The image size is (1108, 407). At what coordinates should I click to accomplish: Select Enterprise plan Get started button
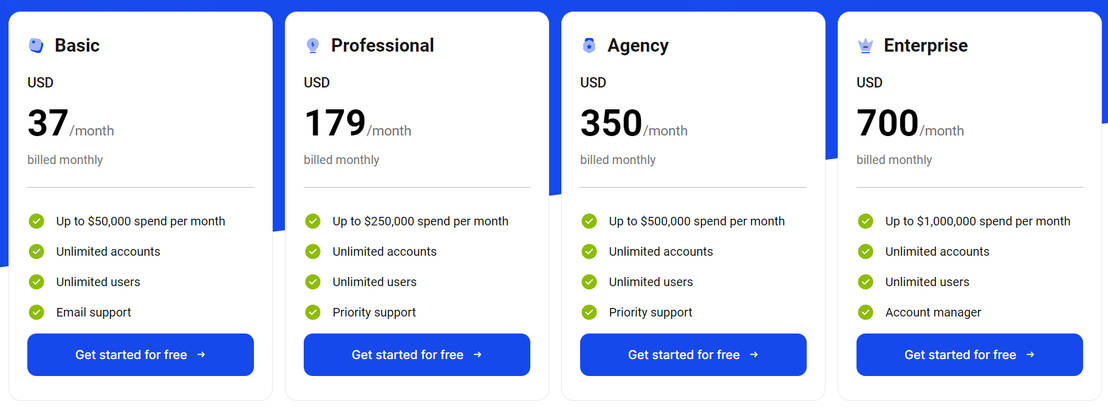click(969, 355)
